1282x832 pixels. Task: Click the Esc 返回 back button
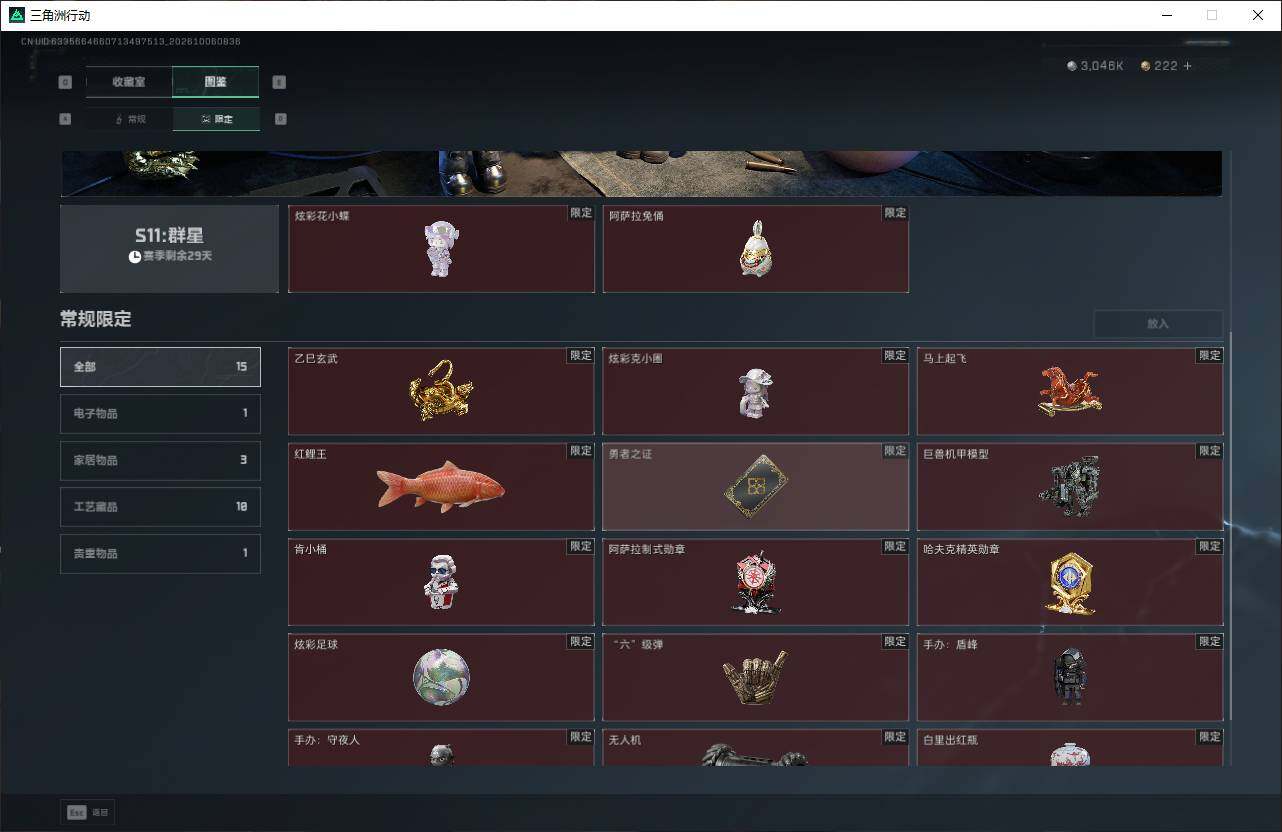click(88, 813)
